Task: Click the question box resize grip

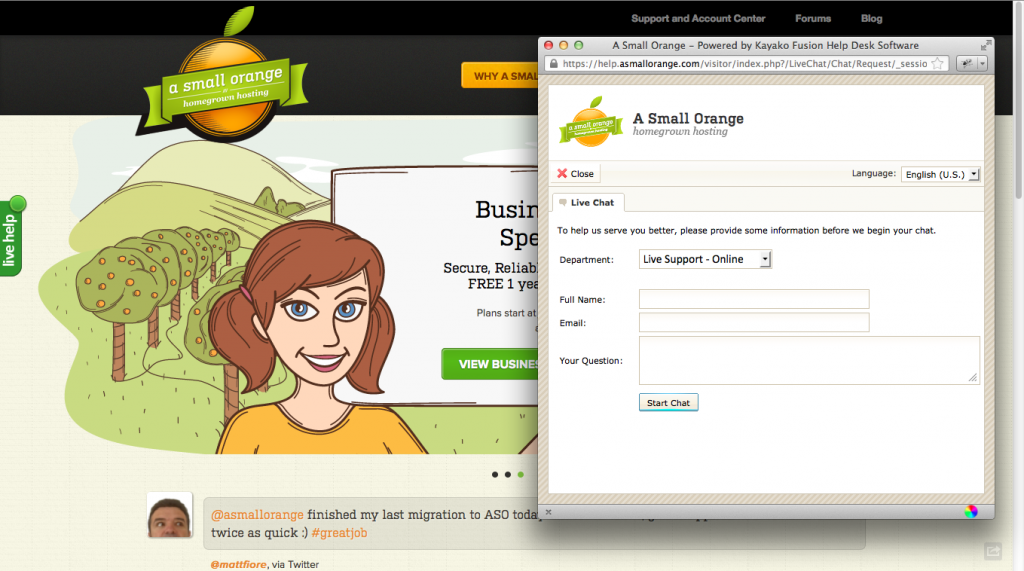Action: coord(973,378)
